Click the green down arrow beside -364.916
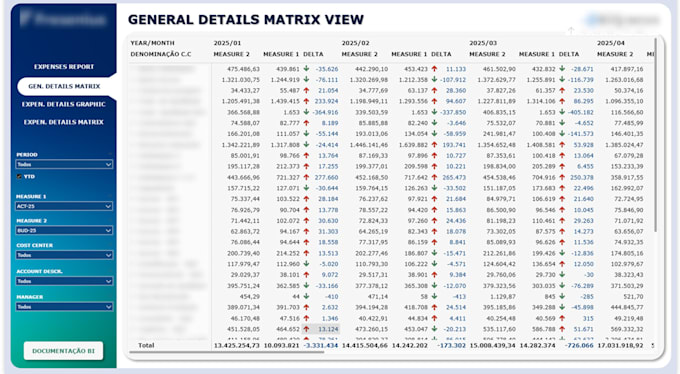Viewport: 680px width, 374px height. 306,112
